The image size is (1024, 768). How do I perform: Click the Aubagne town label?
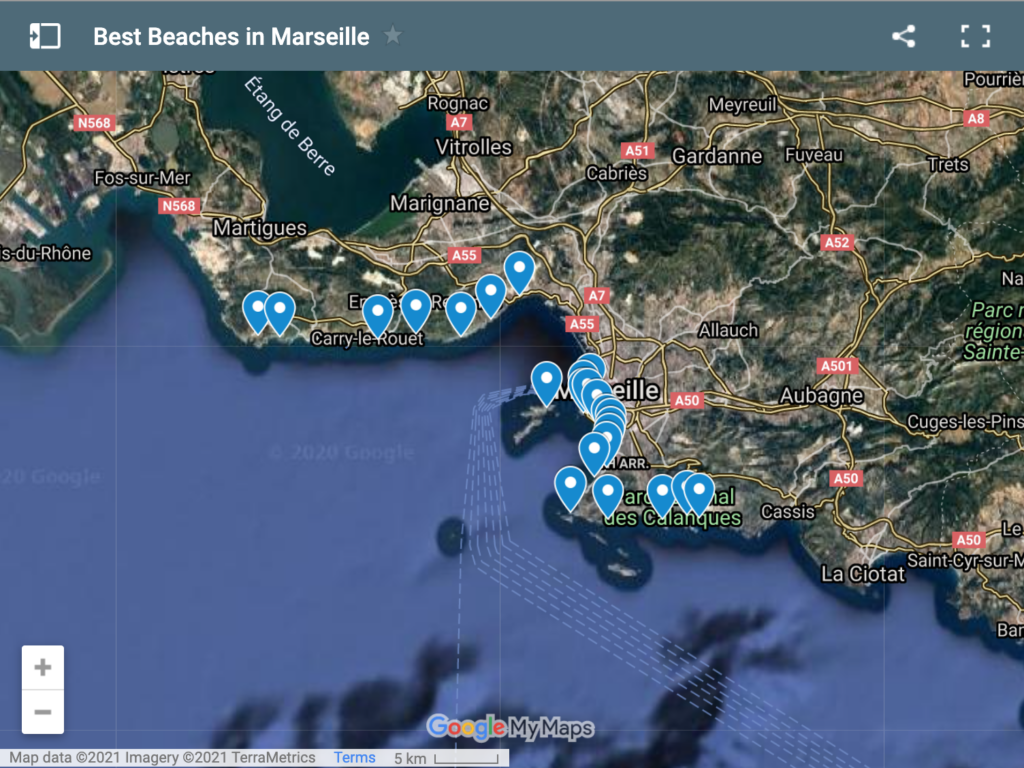822,396
